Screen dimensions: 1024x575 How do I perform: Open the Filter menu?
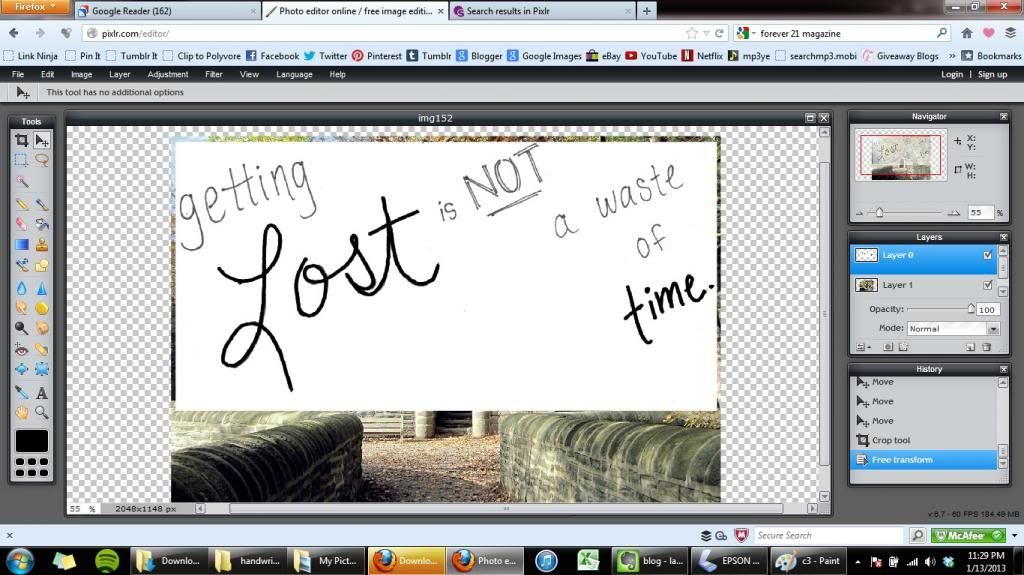click(x=214, y=74)
